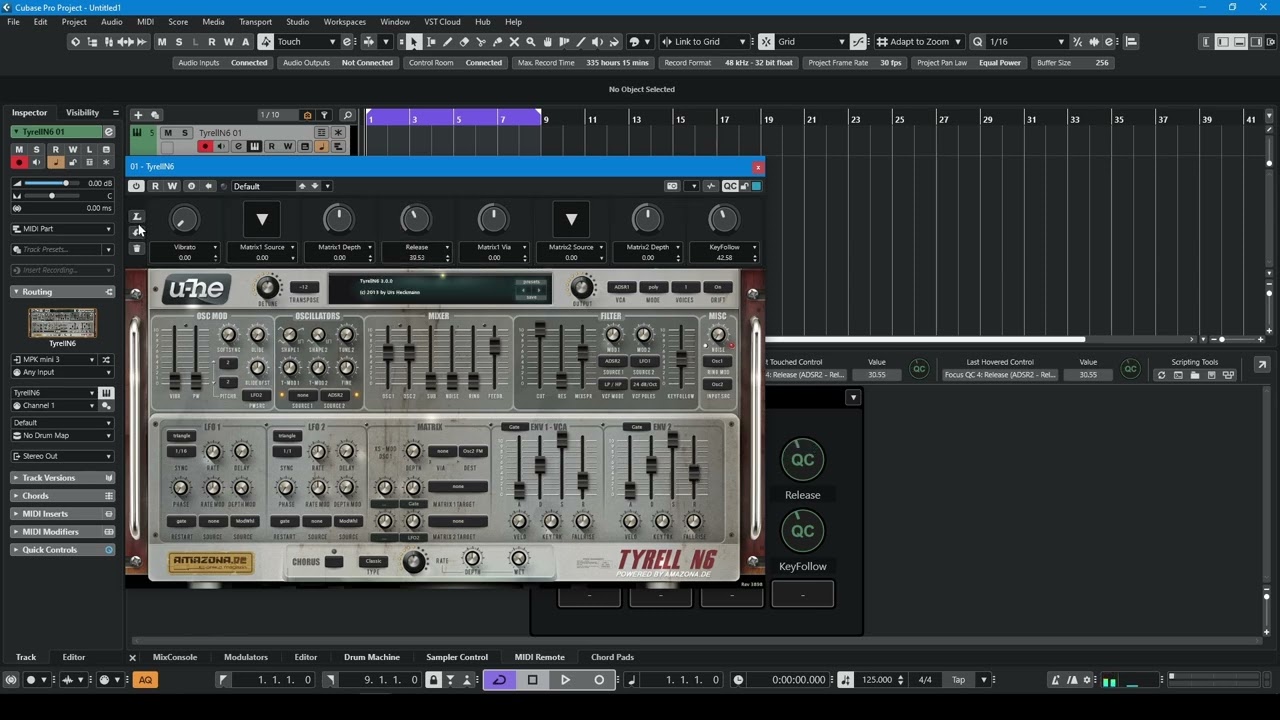The height and width of the screenshot is (720, 1280).
Task: Expand the Track Versions inspector section
Action: tap(48, 478)
